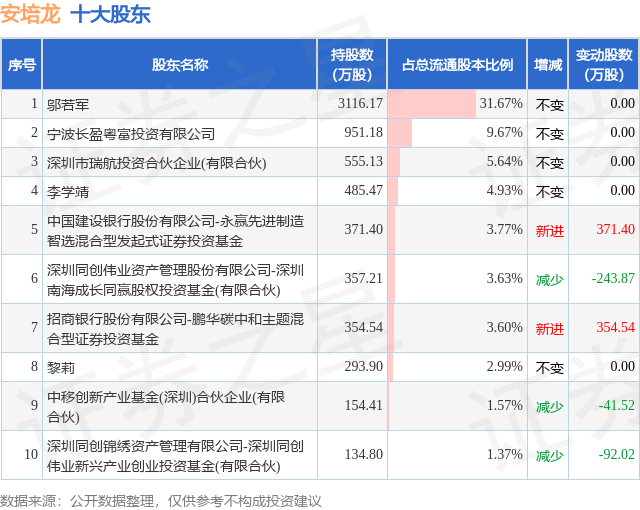Viewport: 640px width, 510px height.
Task: Click shareholder name 黎莉
Action: (x=61, y=367)
